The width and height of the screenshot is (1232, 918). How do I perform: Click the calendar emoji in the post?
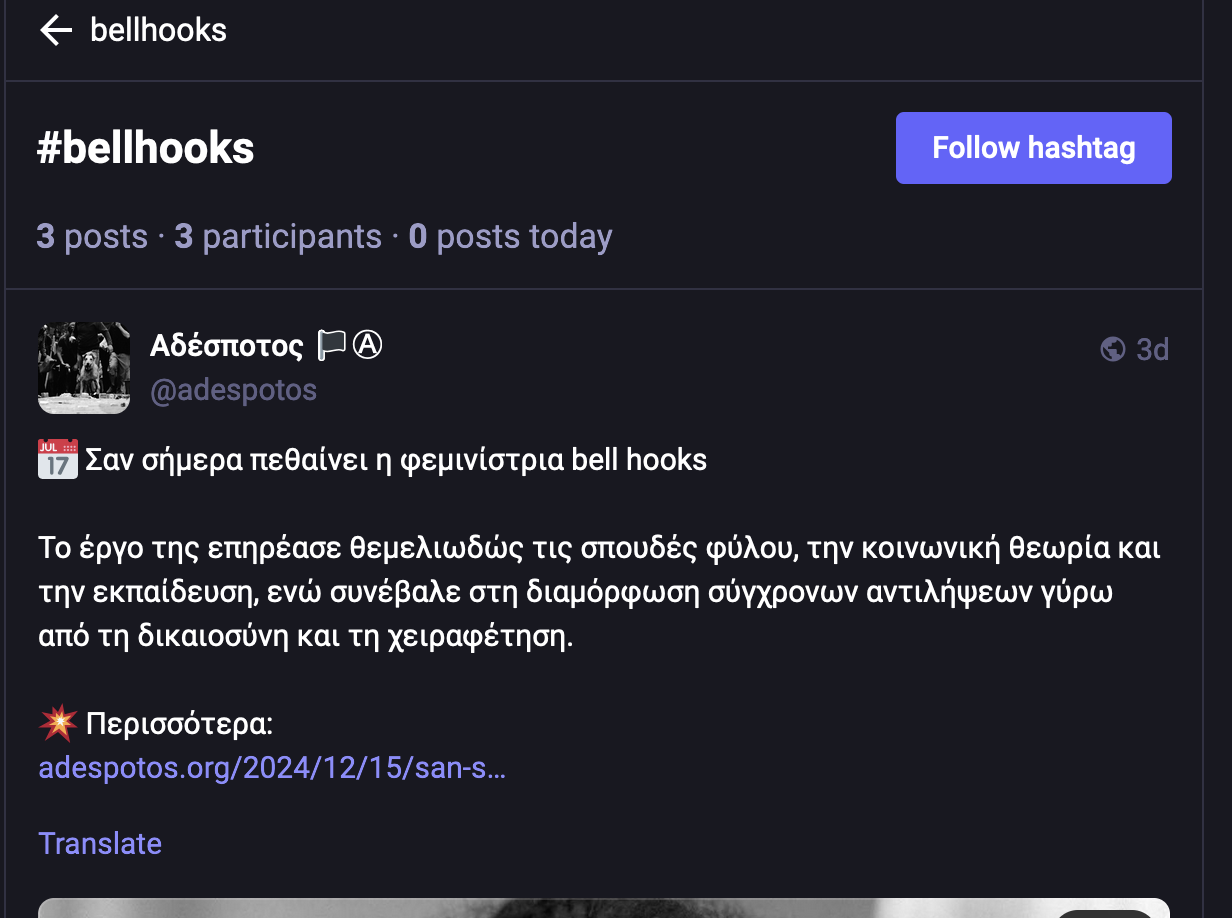click(58, 460)
